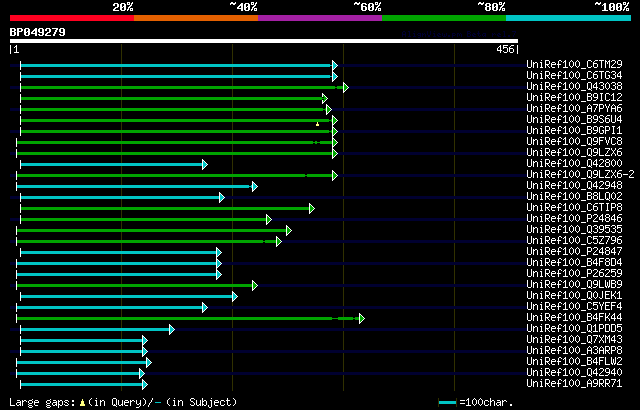The height and width of the screenshot is (410, 640).
Task: Select the UniRef100_B4FK44 label
Action: click(574, 317)
